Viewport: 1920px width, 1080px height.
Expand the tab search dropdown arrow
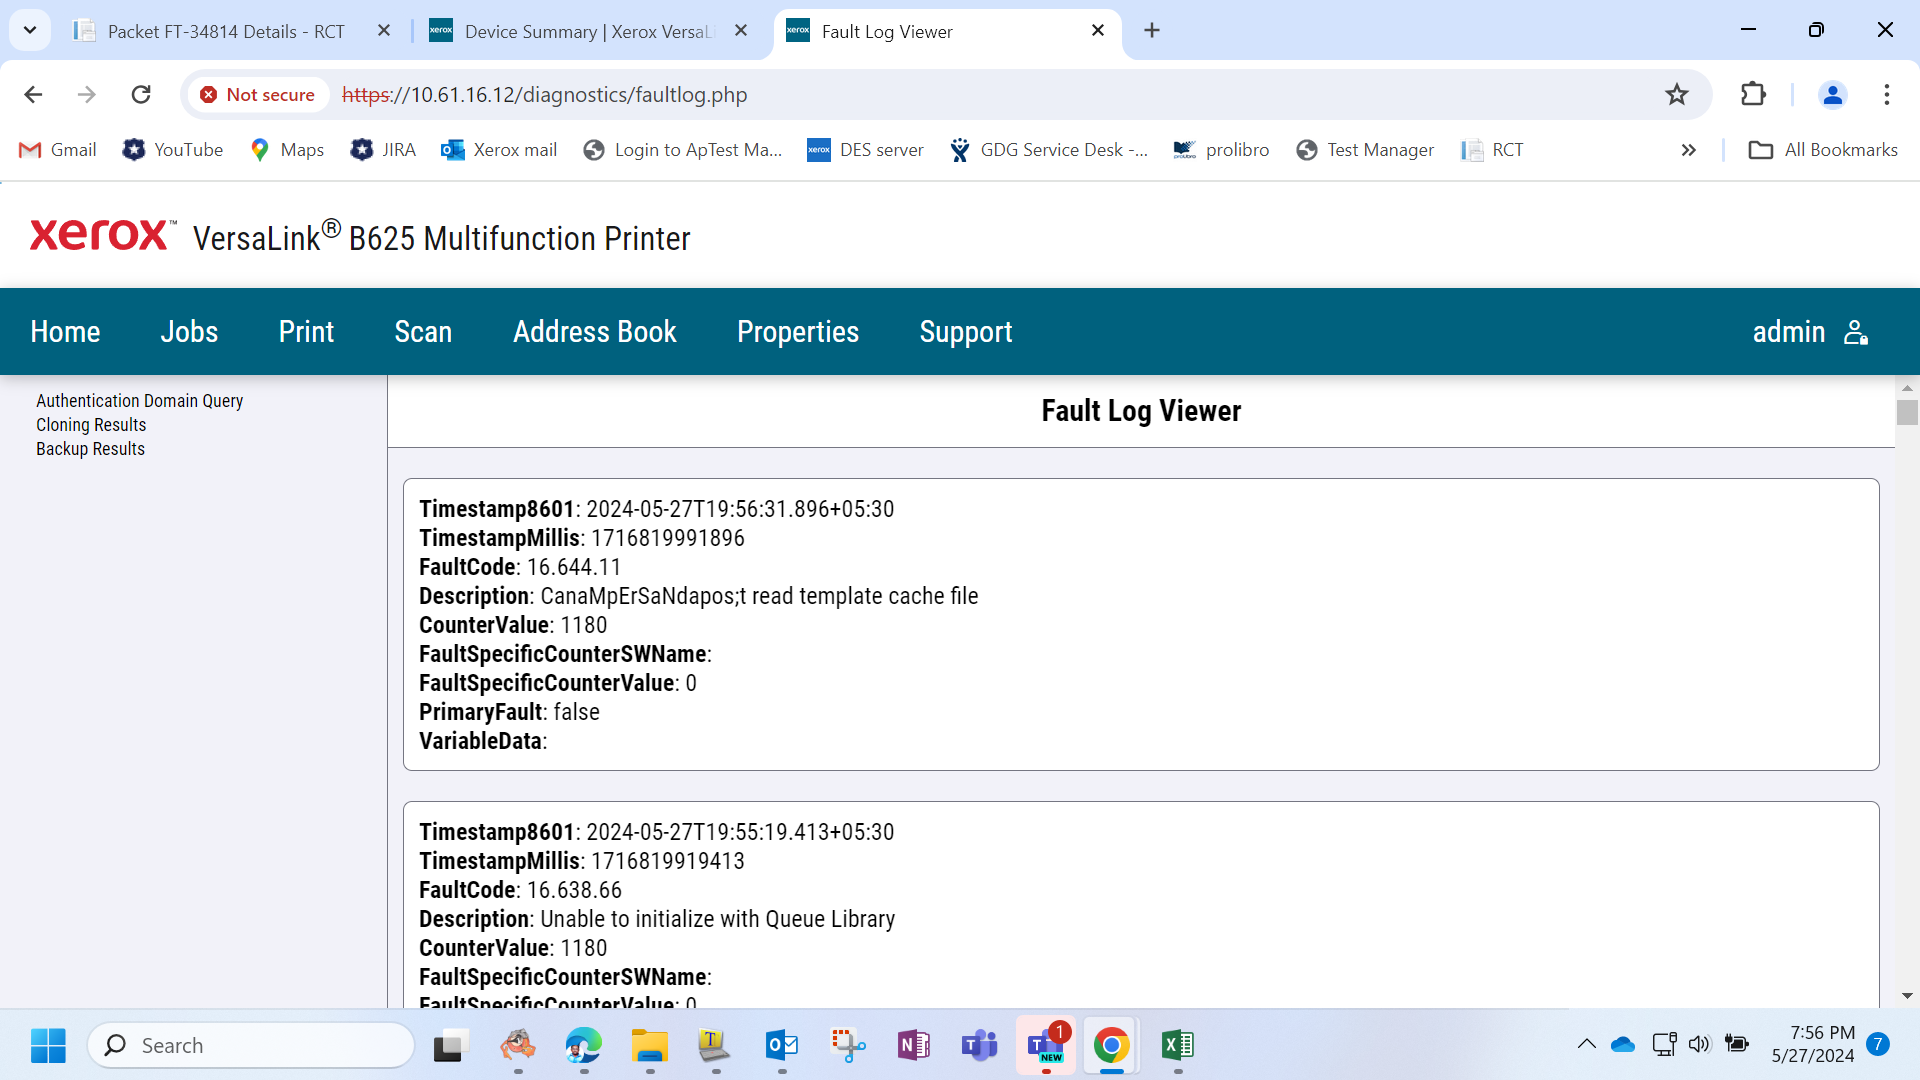pos(30,30)
